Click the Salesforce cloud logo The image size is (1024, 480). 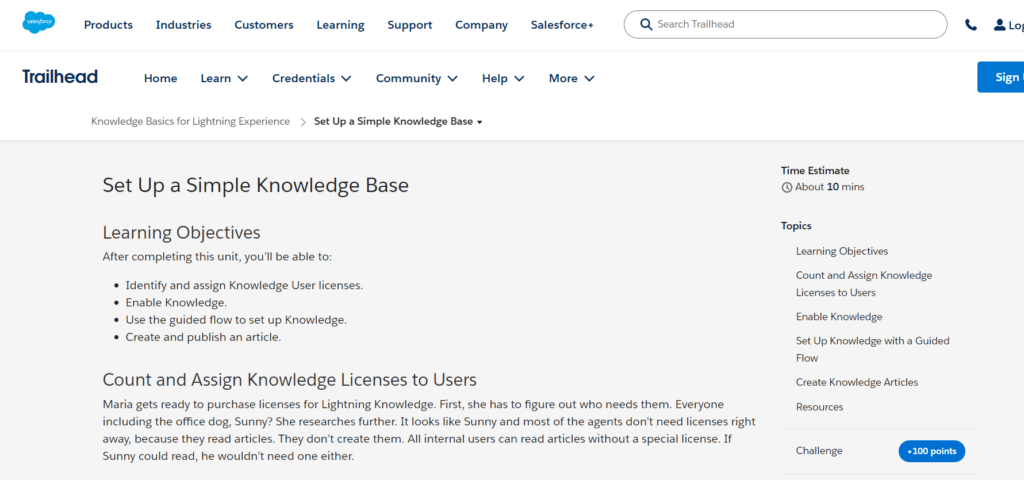pos(39,24)
